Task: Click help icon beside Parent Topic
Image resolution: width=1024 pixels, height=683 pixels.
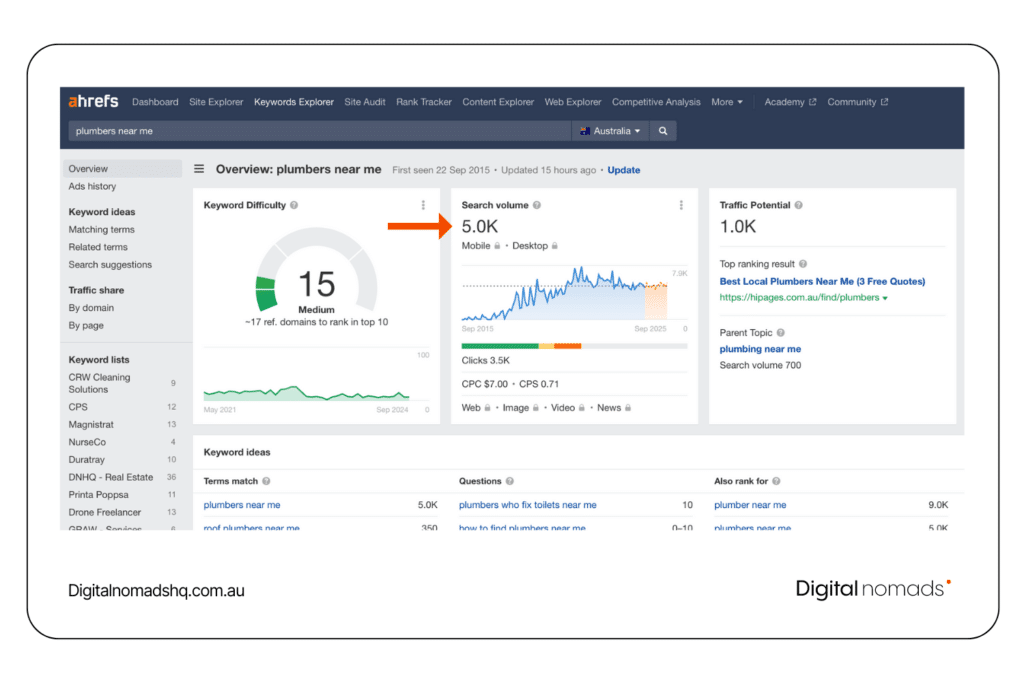Action: [x=780, y=332]
